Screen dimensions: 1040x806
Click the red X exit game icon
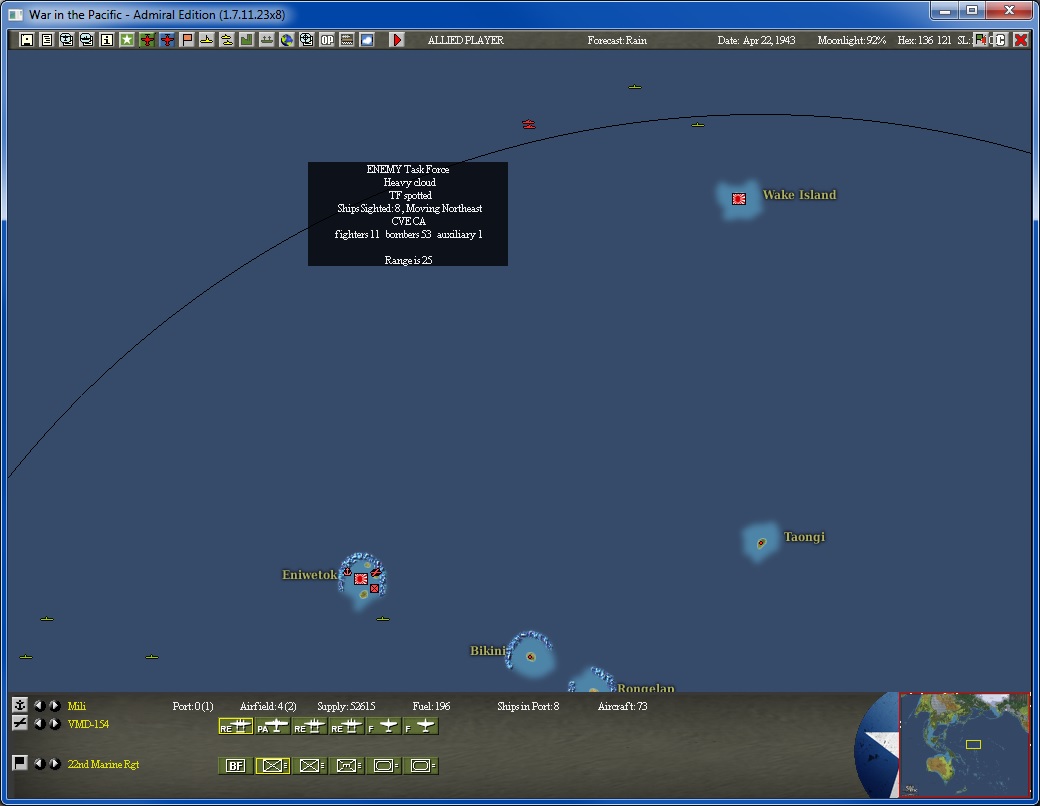coord(1021,40)
